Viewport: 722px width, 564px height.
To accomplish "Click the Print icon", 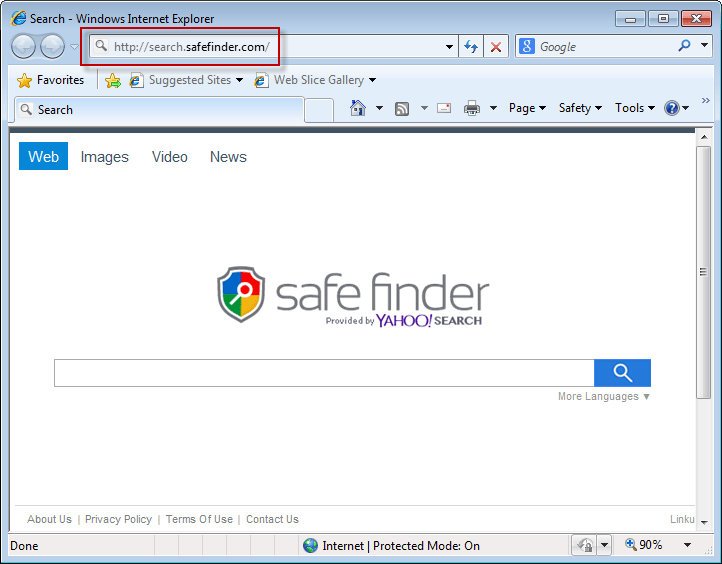I will pos(472,108).
